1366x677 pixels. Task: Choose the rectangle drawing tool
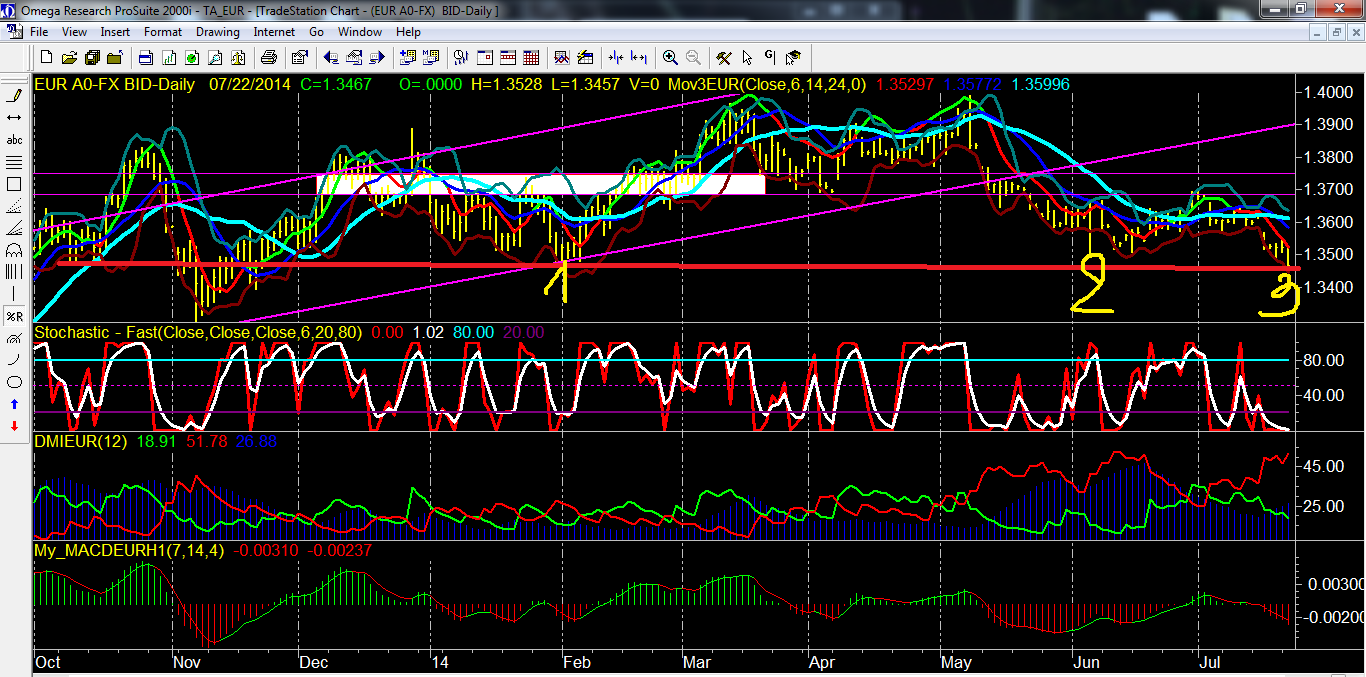click(15, 184)
